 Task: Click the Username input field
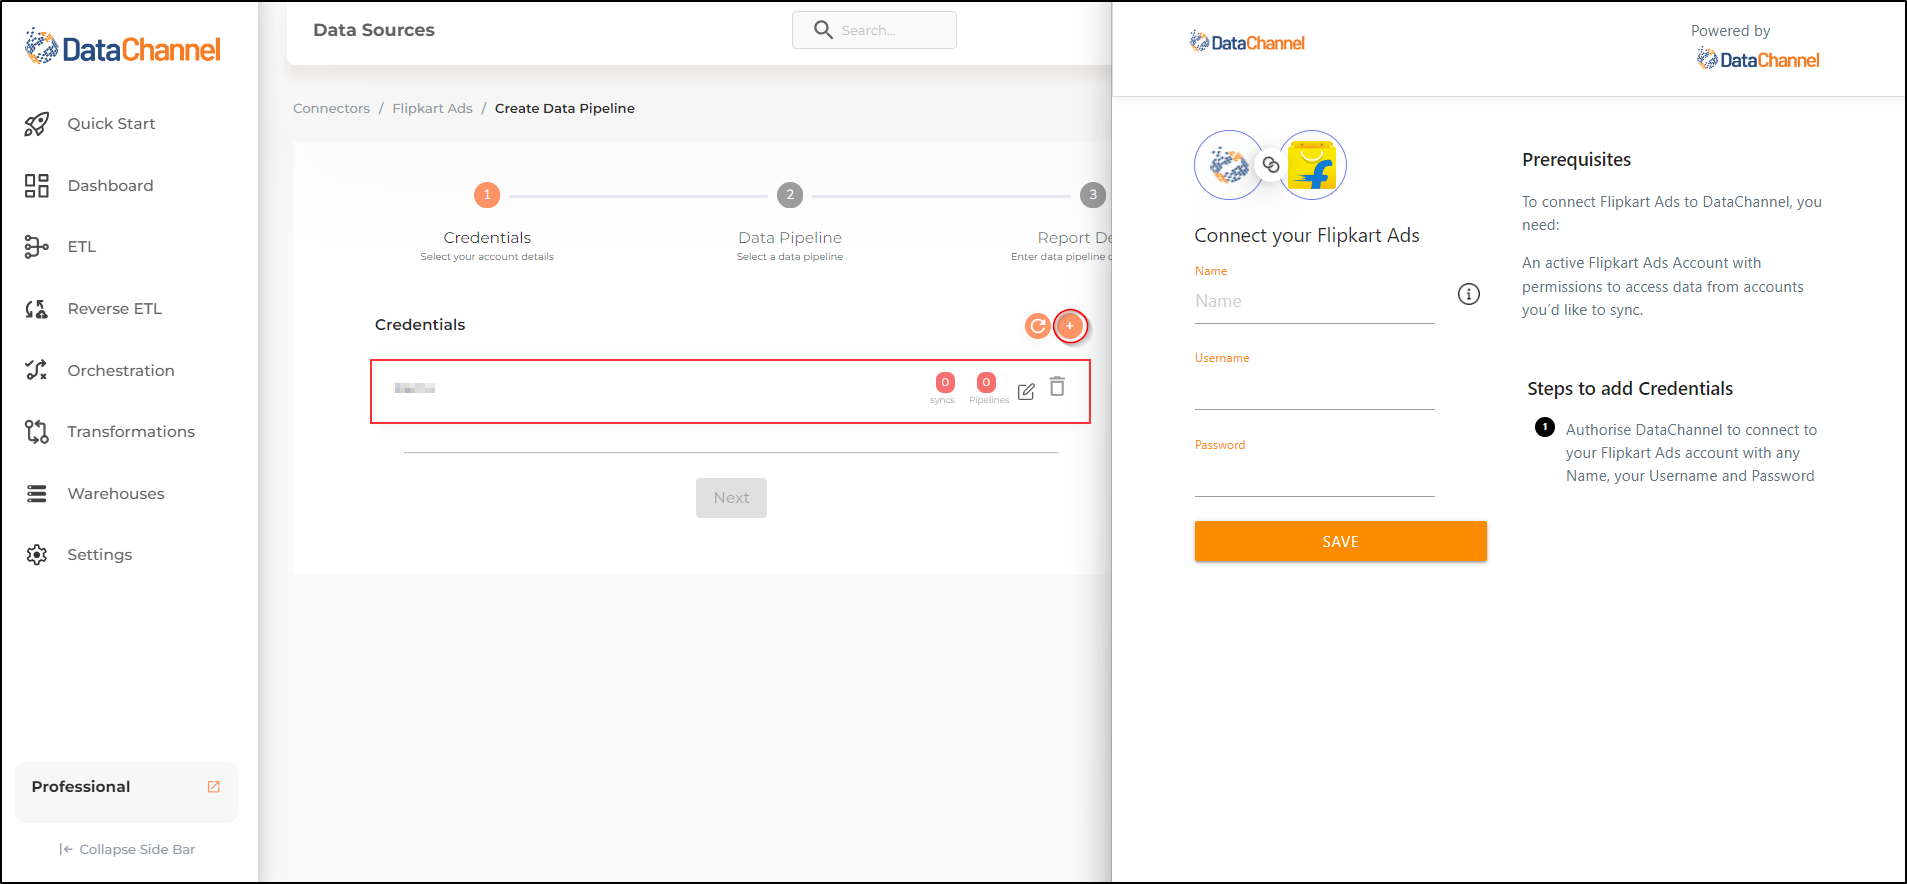(1314, 390)
